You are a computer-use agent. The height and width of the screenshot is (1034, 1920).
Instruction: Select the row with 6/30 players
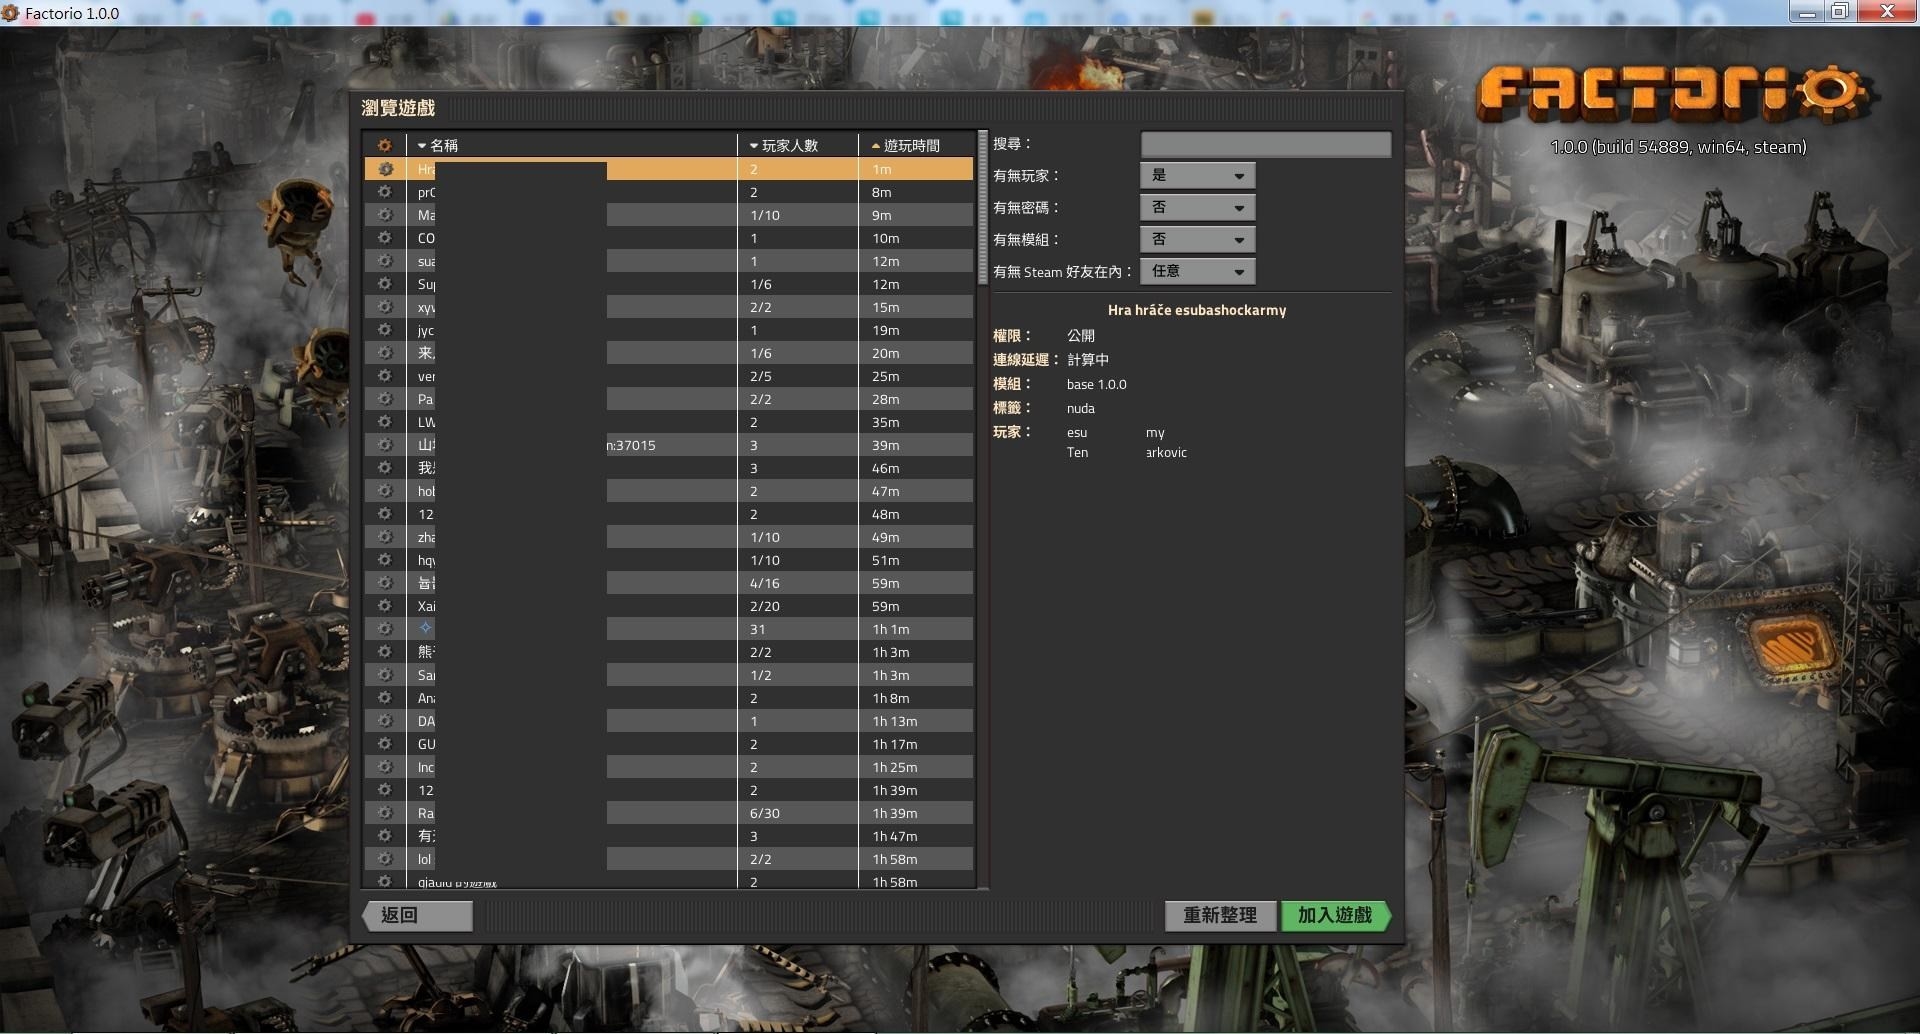[x=669, y=813]
